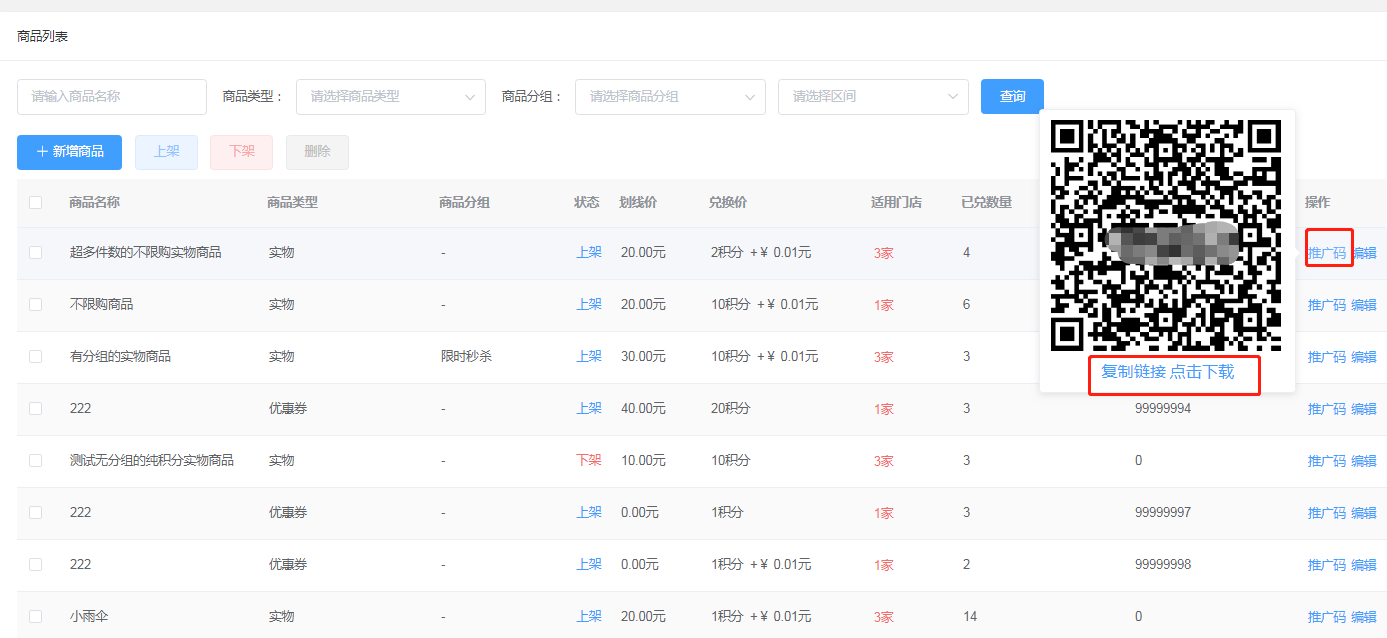
Task: Click 编辑 for 小雨伞
Action: pos(1364,617)
